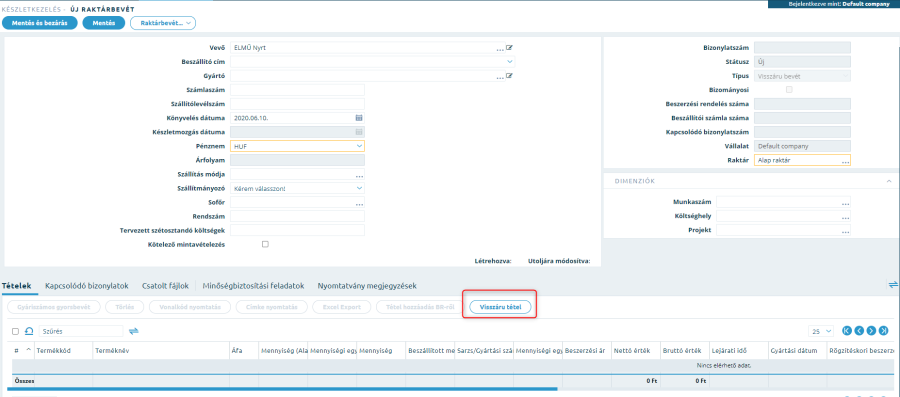The image size is (900, 397).
Task: Collapse the Dimenziók panel
Action: pos(889,181)
